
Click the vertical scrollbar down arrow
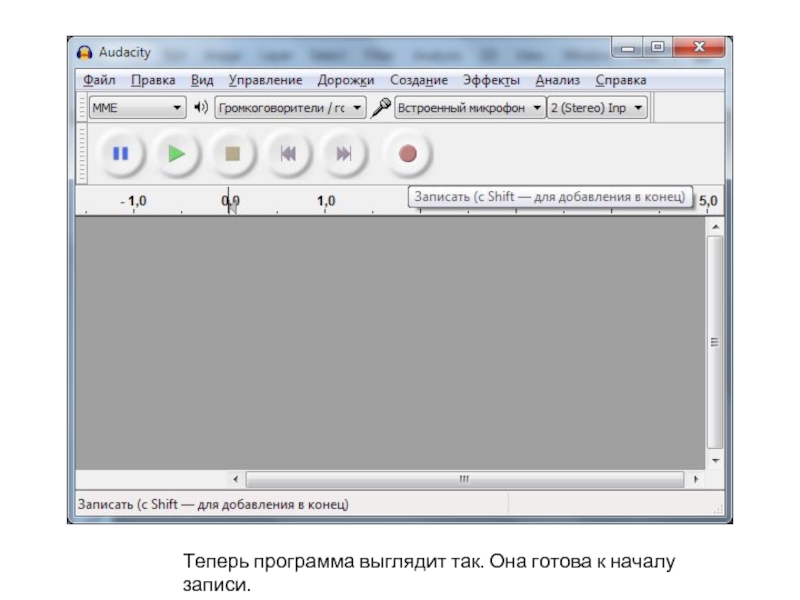(715, 460)
